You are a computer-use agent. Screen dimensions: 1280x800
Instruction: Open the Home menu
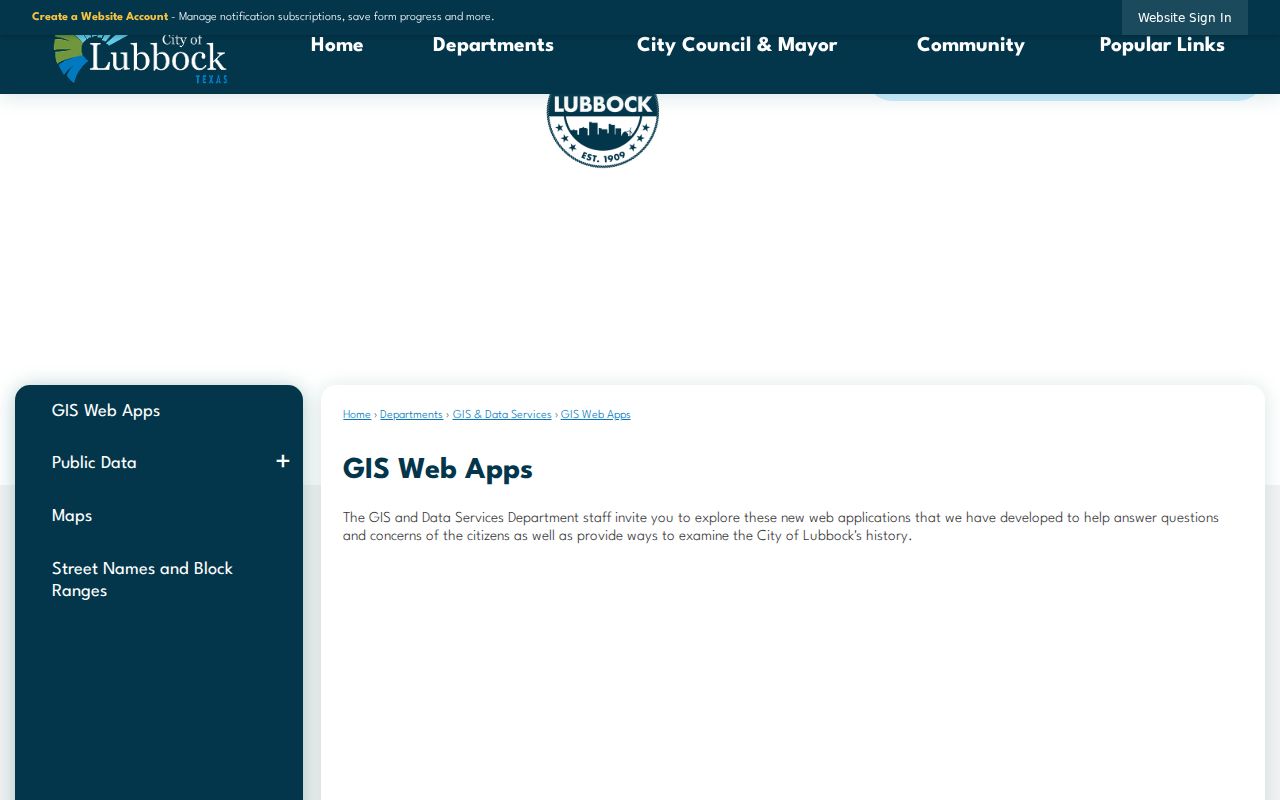[337, 45]
